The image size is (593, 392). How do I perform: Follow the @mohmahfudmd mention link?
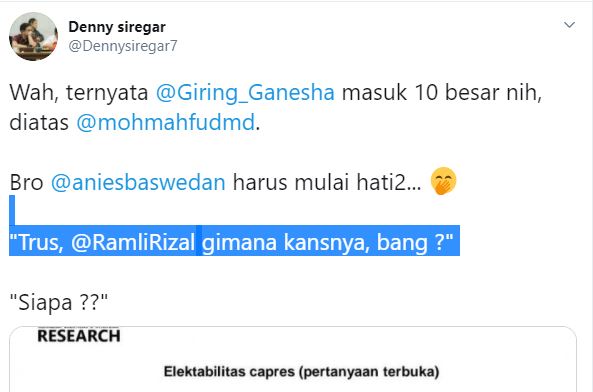[x=166, y=122]
